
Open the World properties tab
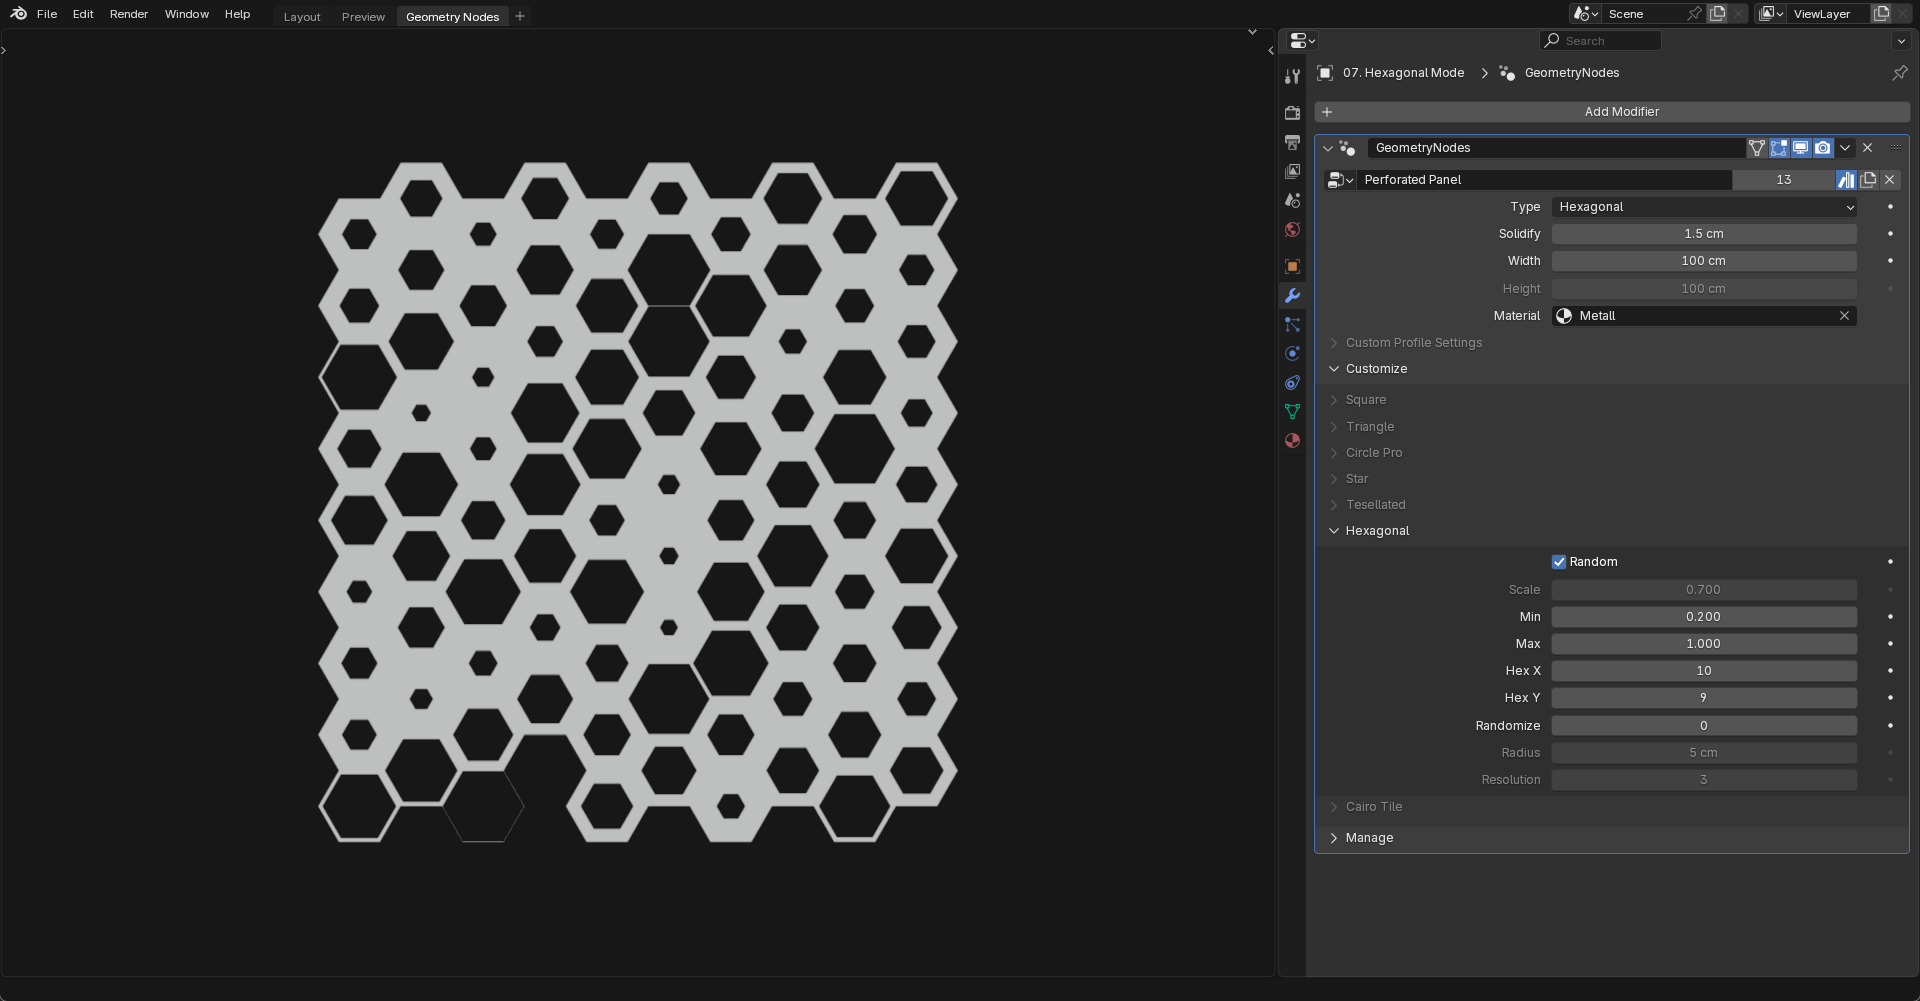pyautogui.click(x=1292, y=229)
